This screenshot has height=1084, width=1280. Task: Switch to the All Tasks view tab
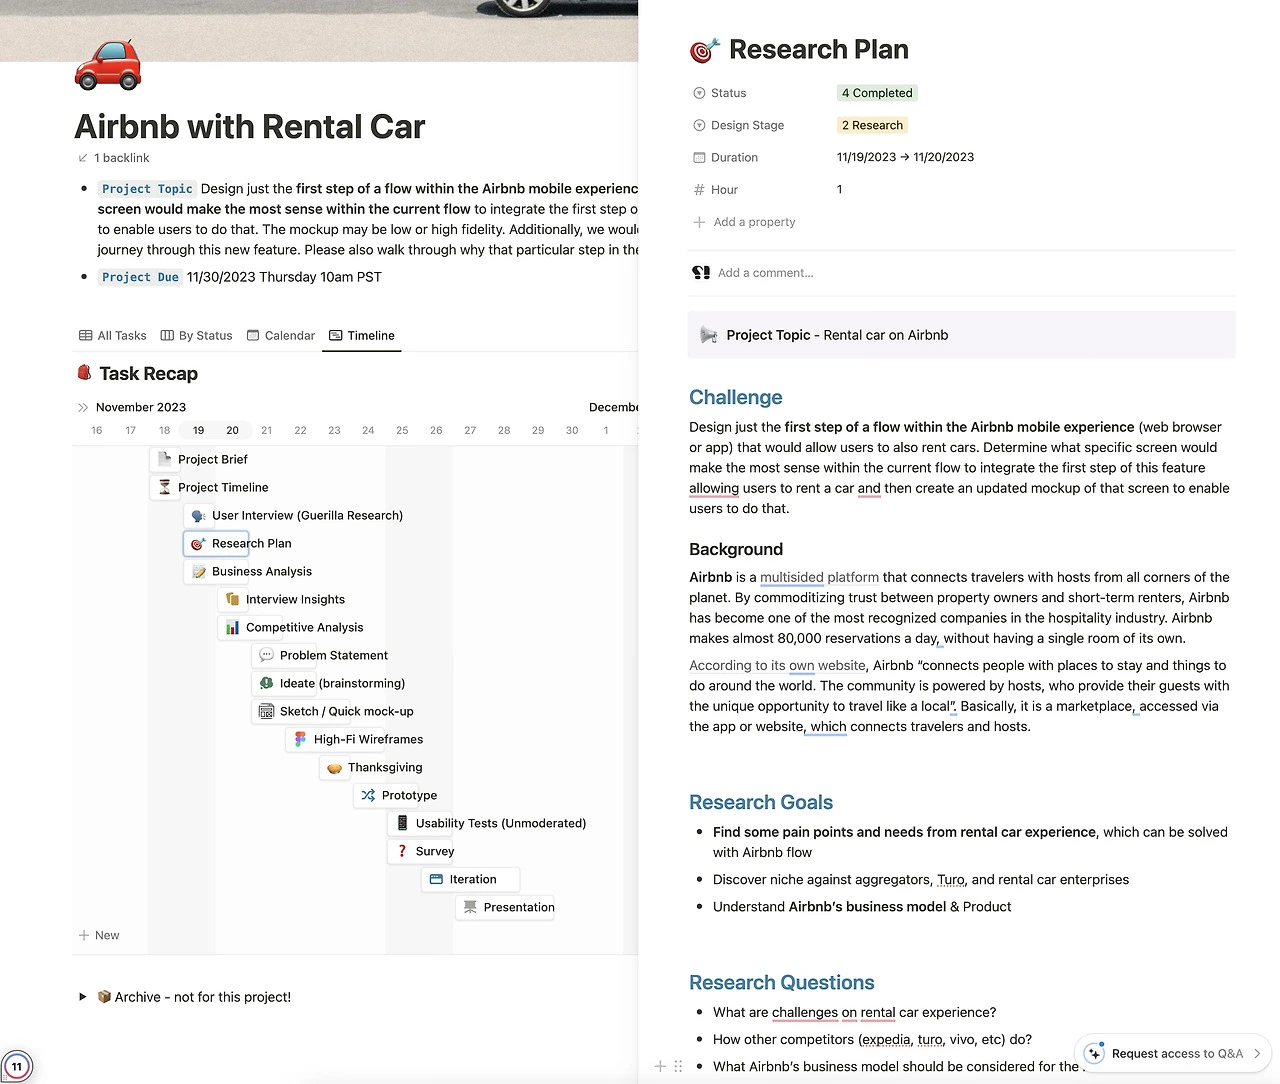(113, 336)
